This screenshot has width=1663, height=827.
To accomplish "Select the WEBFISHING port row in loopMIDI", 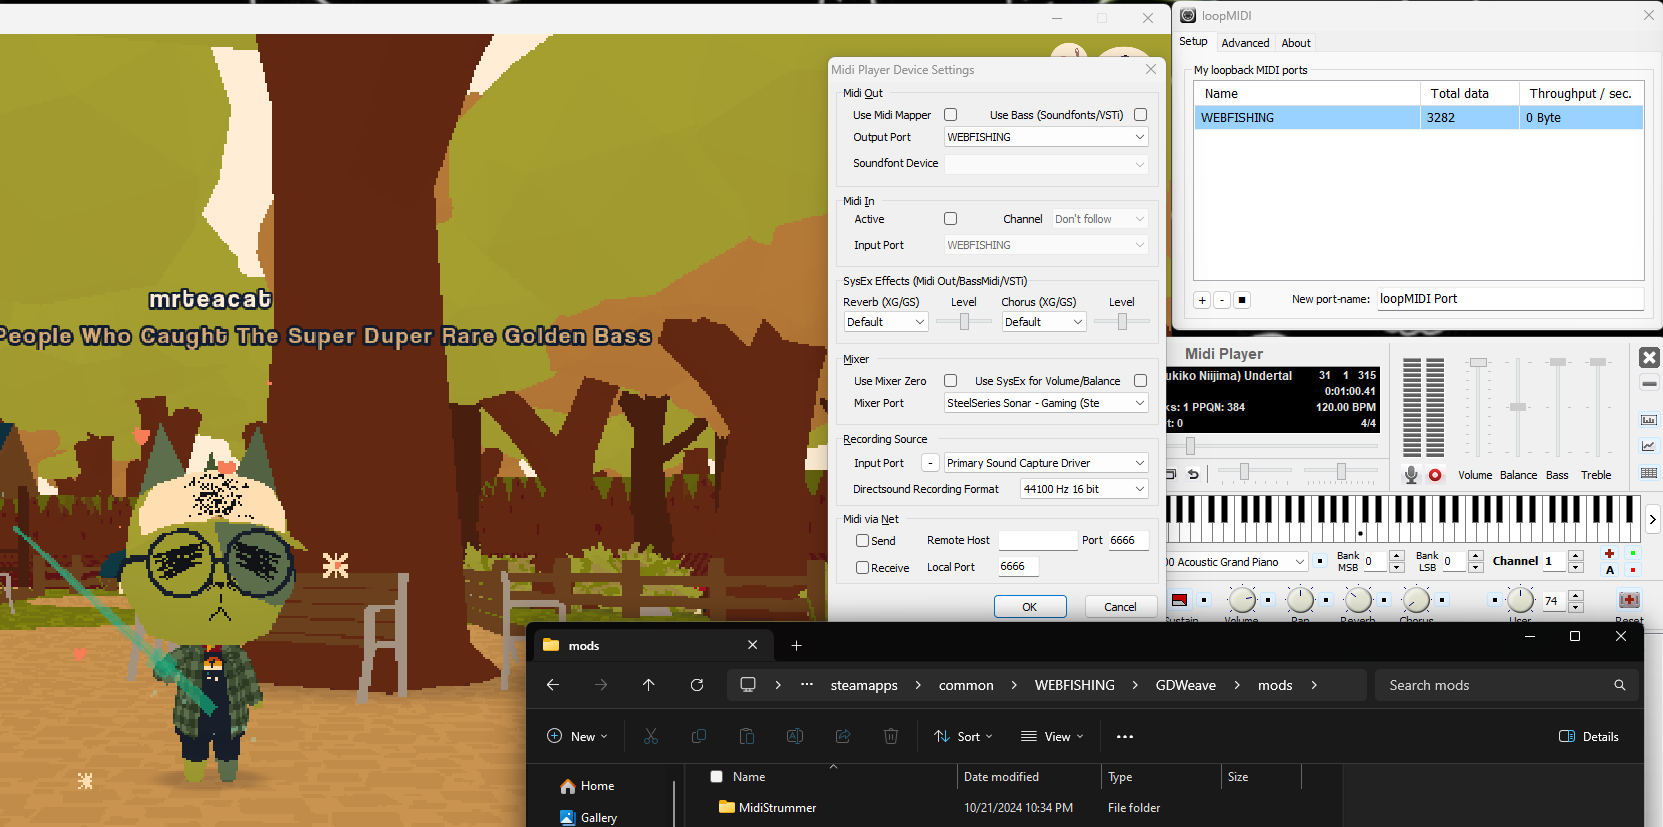I will tap(1419, 117).
